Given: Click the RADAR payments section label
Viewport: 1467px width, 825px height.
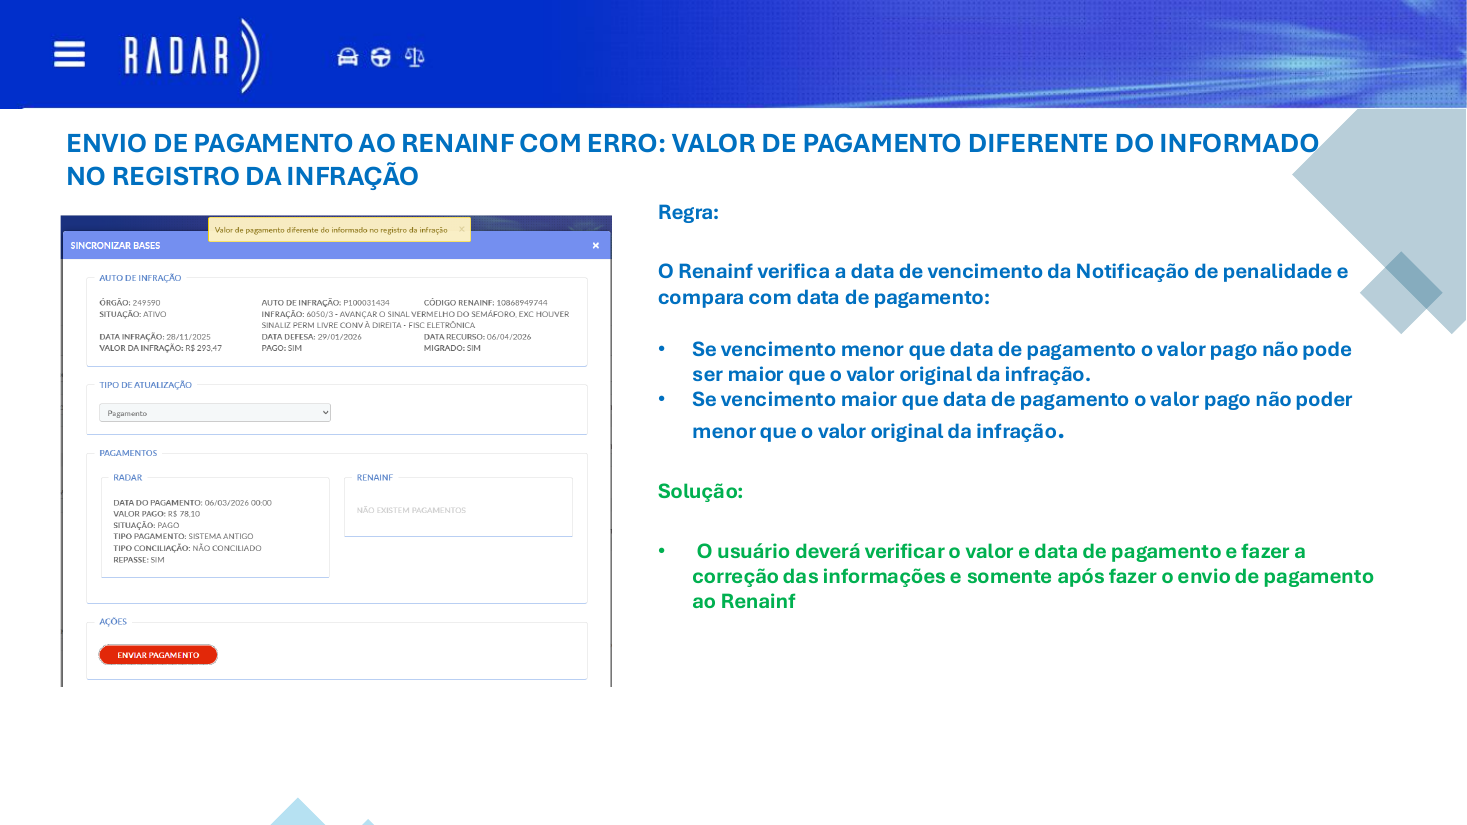Looking at the screenshot, I should coord(128,478).
